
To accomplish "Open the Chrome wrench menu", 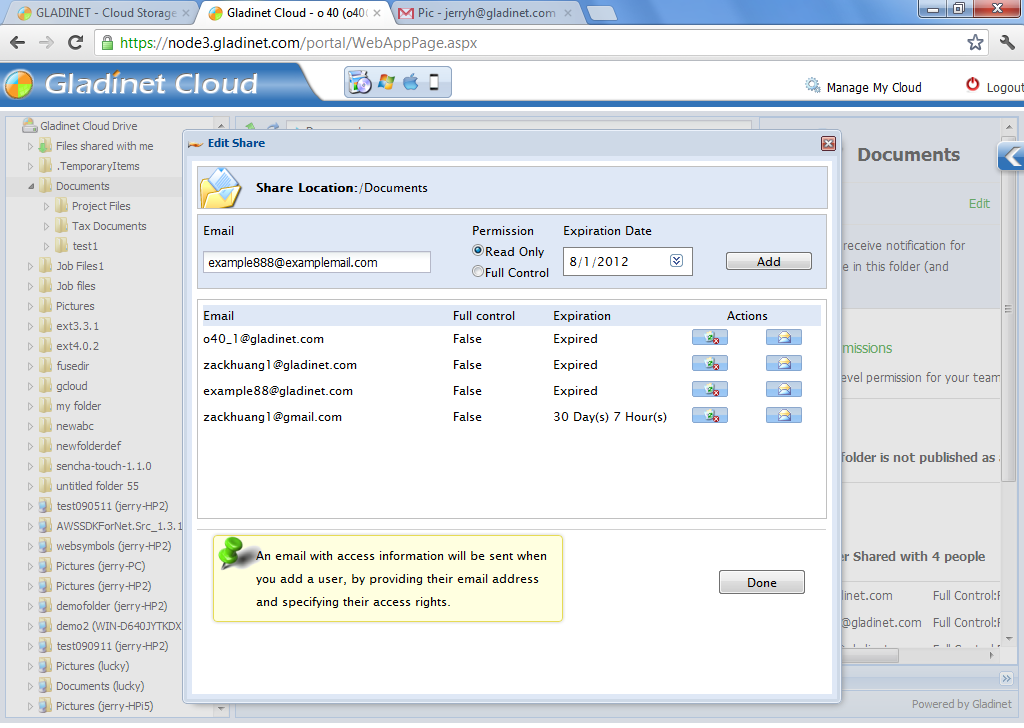I will (1007, 42).
